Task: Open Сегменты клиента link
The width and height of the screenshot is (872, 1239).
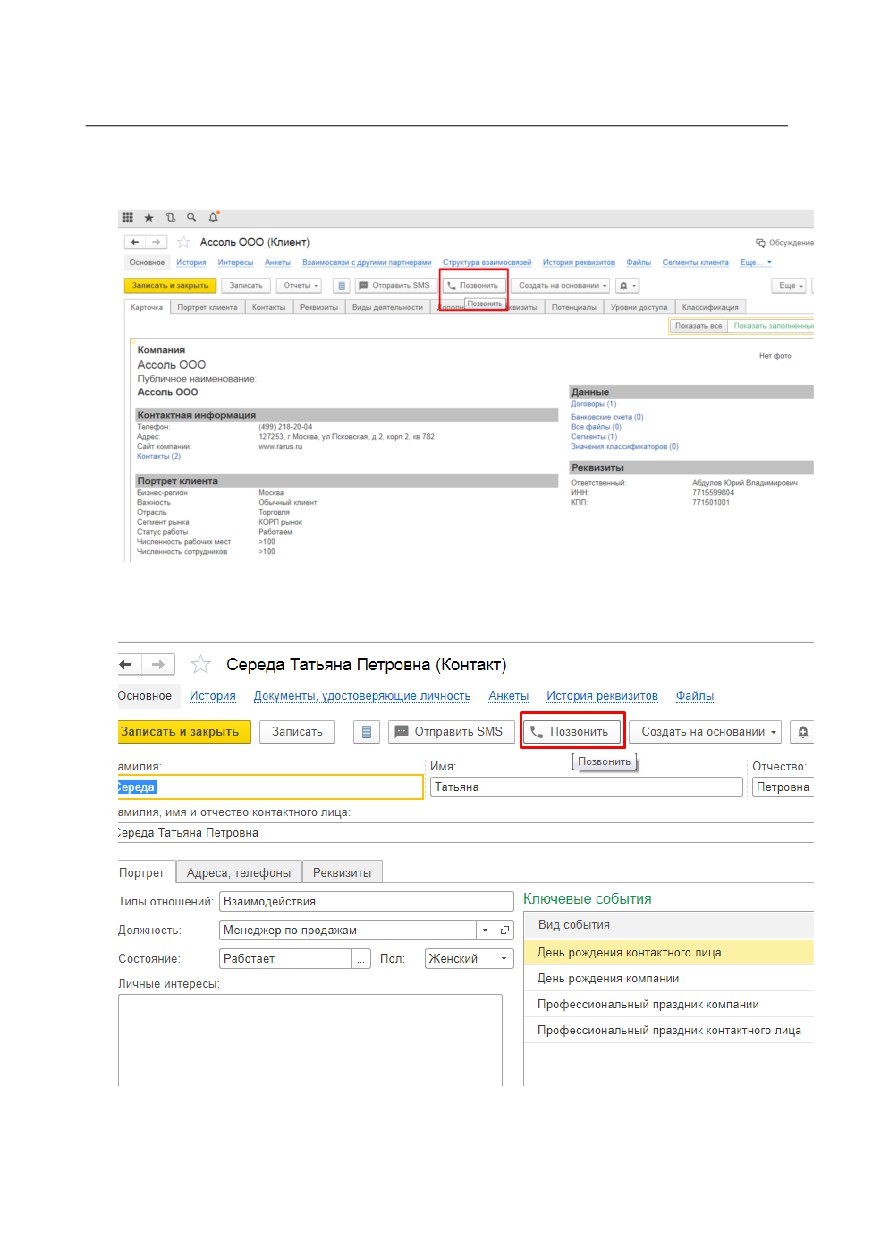Action: [695, 262]
